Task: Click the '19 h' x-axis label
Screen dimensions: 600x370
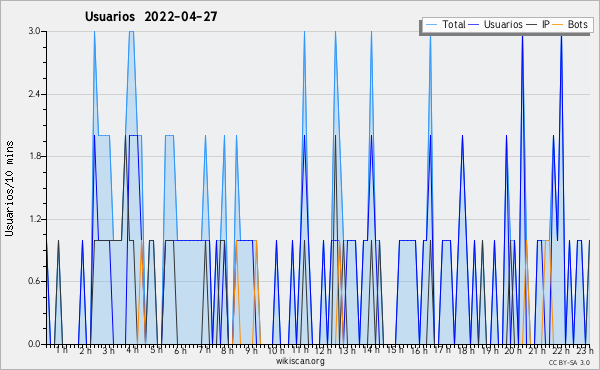Action: (x=490, y=350)
